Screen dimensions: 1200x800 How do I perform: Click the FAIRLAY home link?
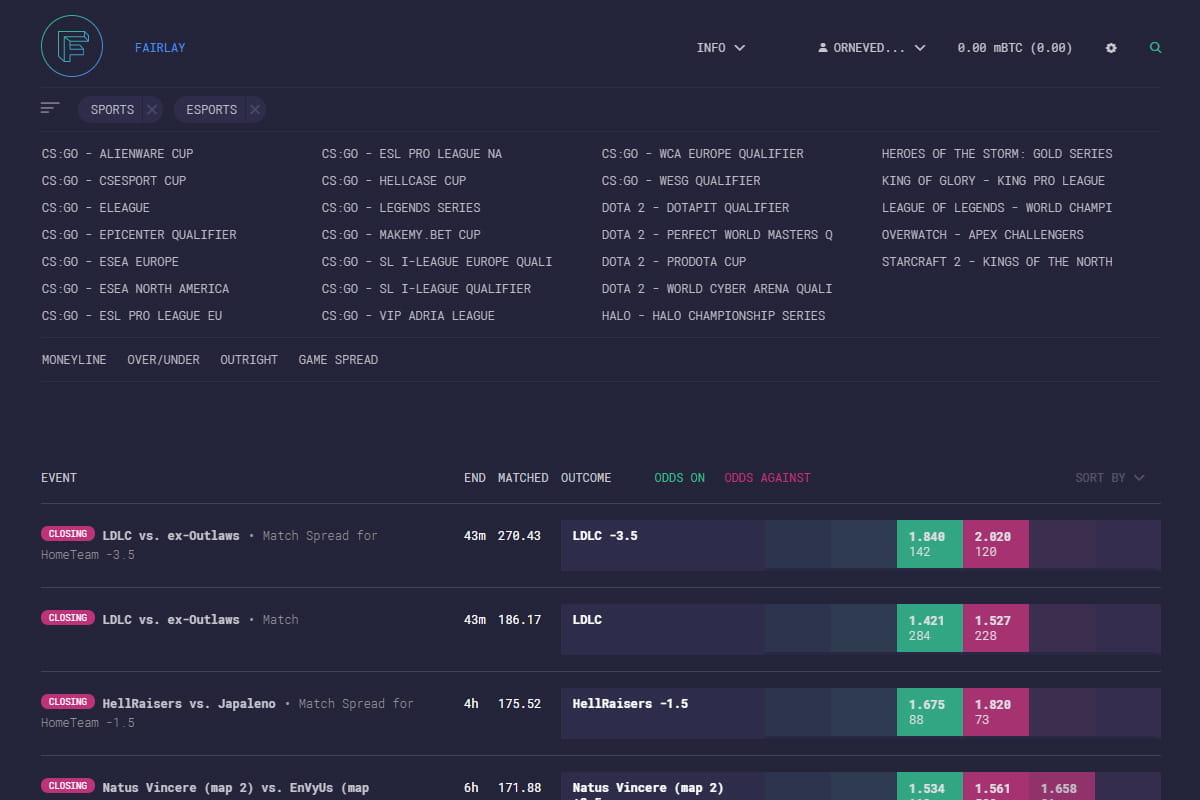click(x=160, y=48)
